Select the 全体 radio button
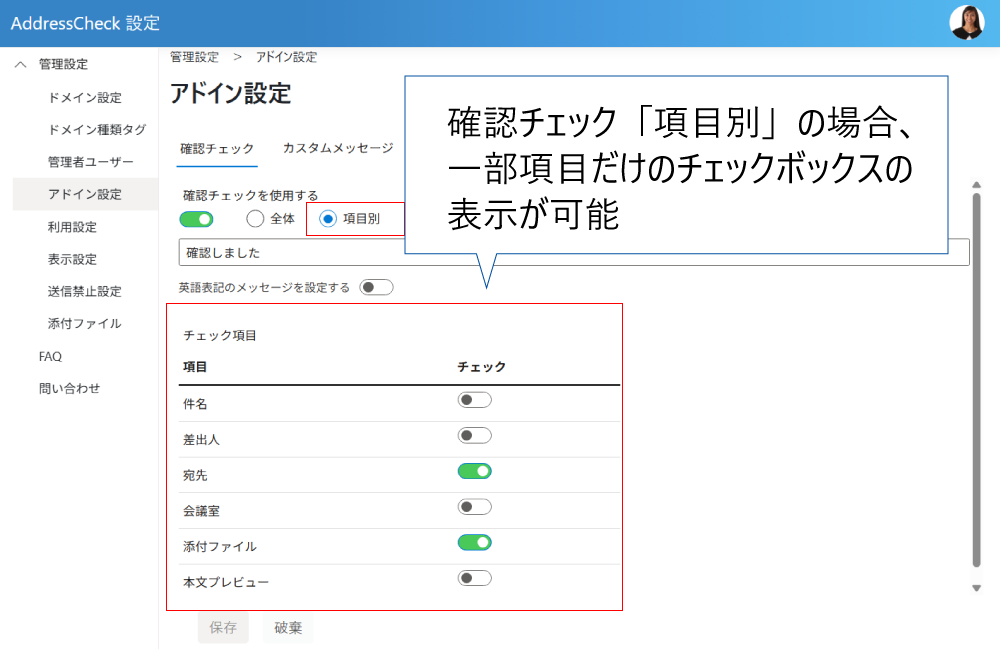 click(x=255, y=219)
